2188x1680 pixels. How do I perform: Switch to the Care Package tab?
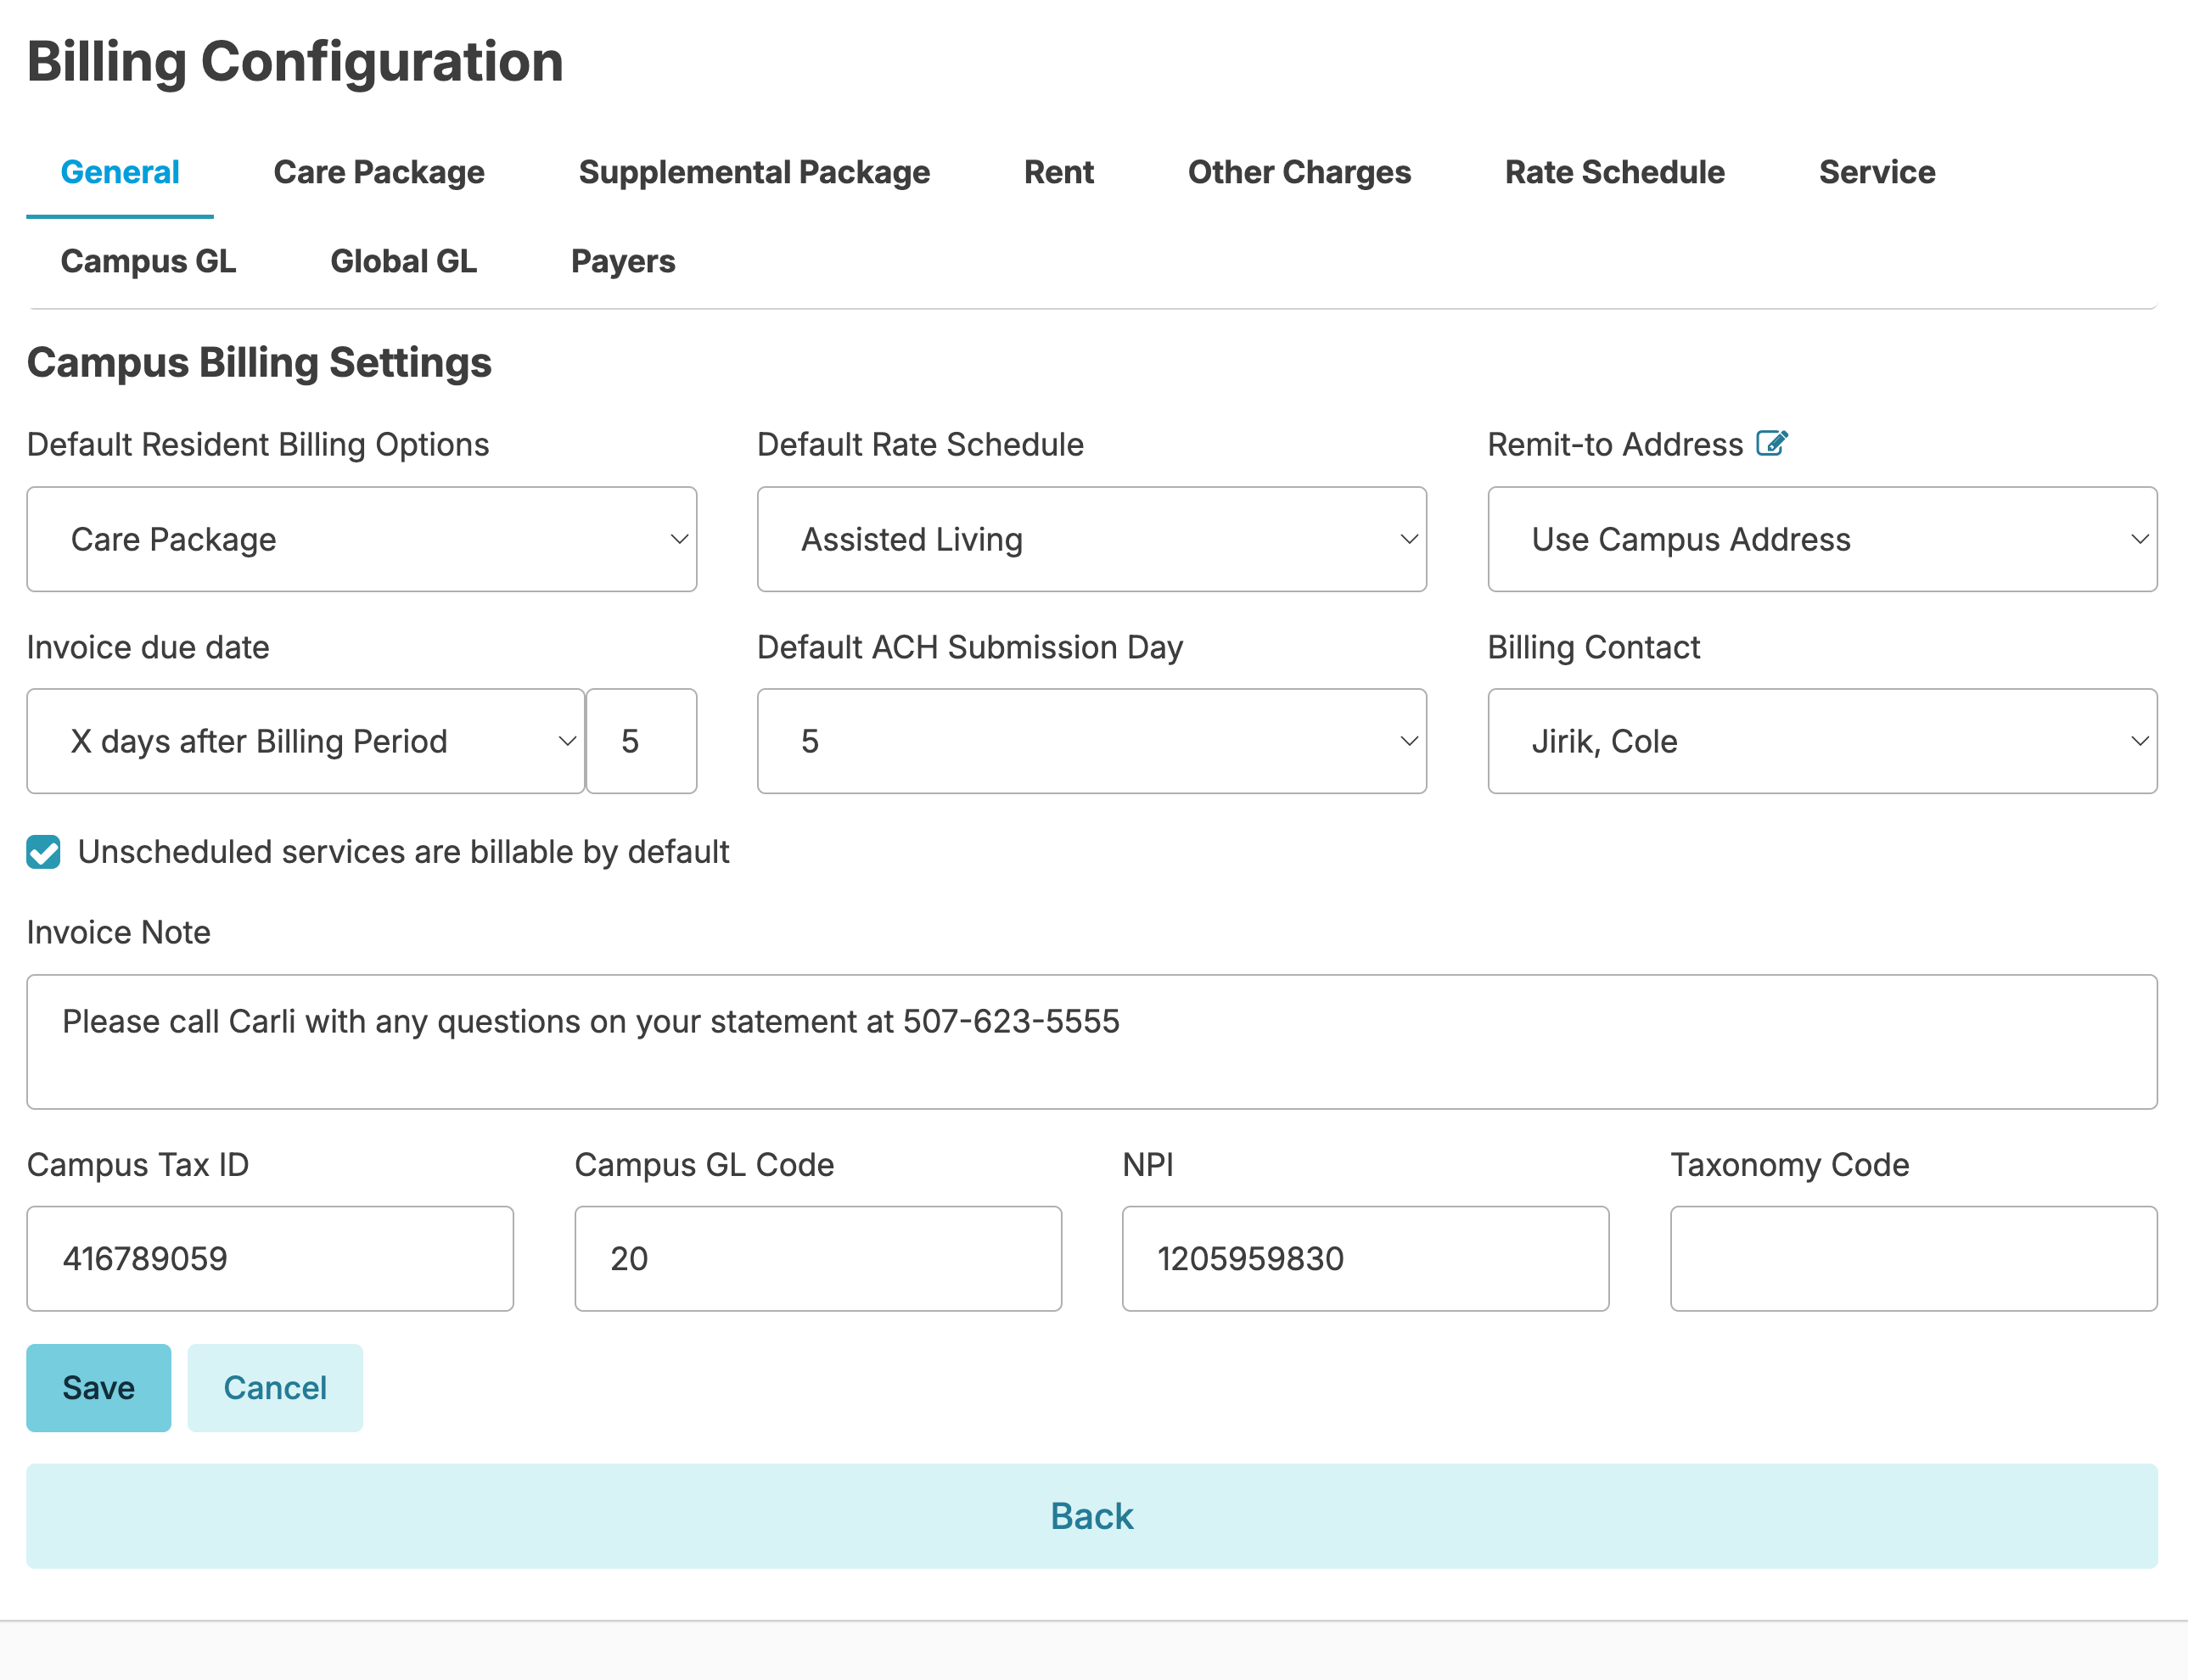click(x=379, y=172)
